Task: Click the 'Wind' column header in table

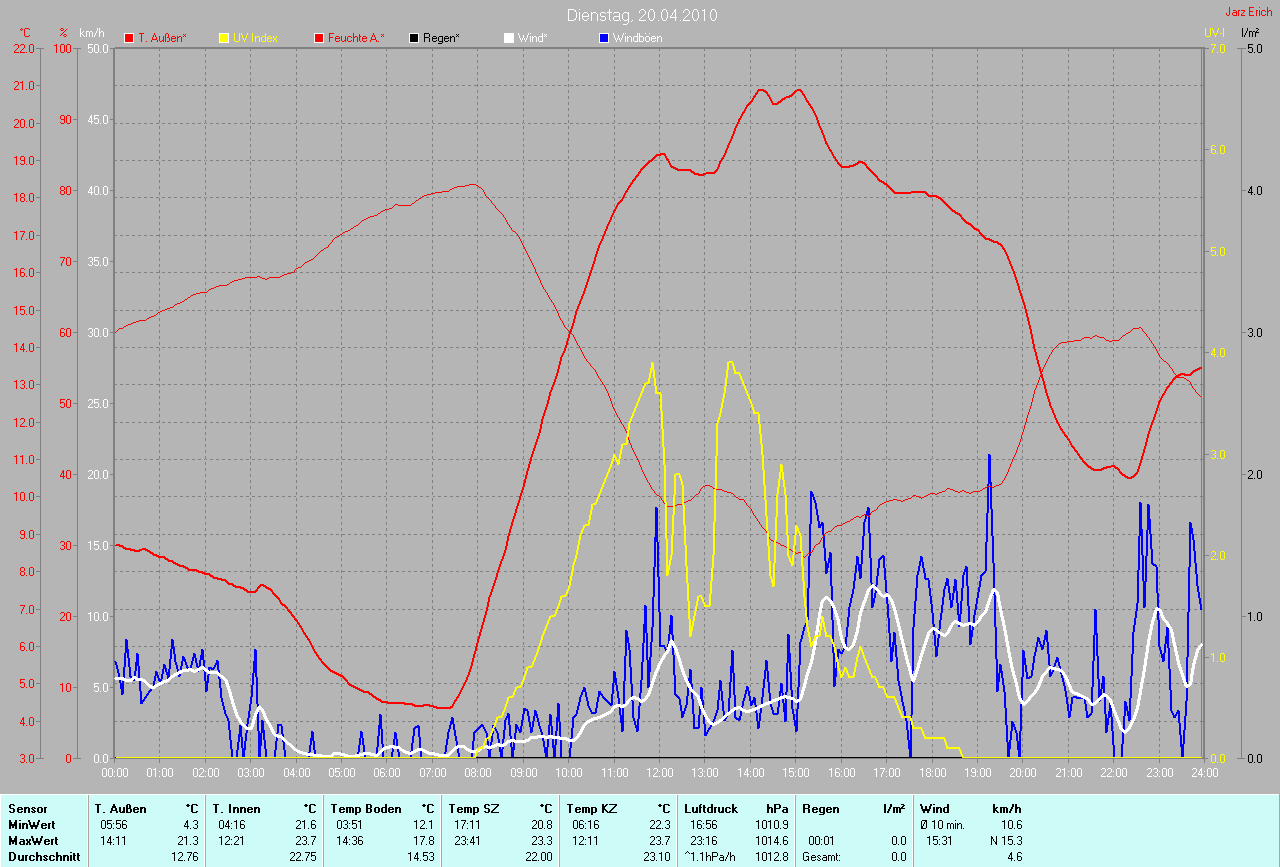Action: [x=934, y=808]
